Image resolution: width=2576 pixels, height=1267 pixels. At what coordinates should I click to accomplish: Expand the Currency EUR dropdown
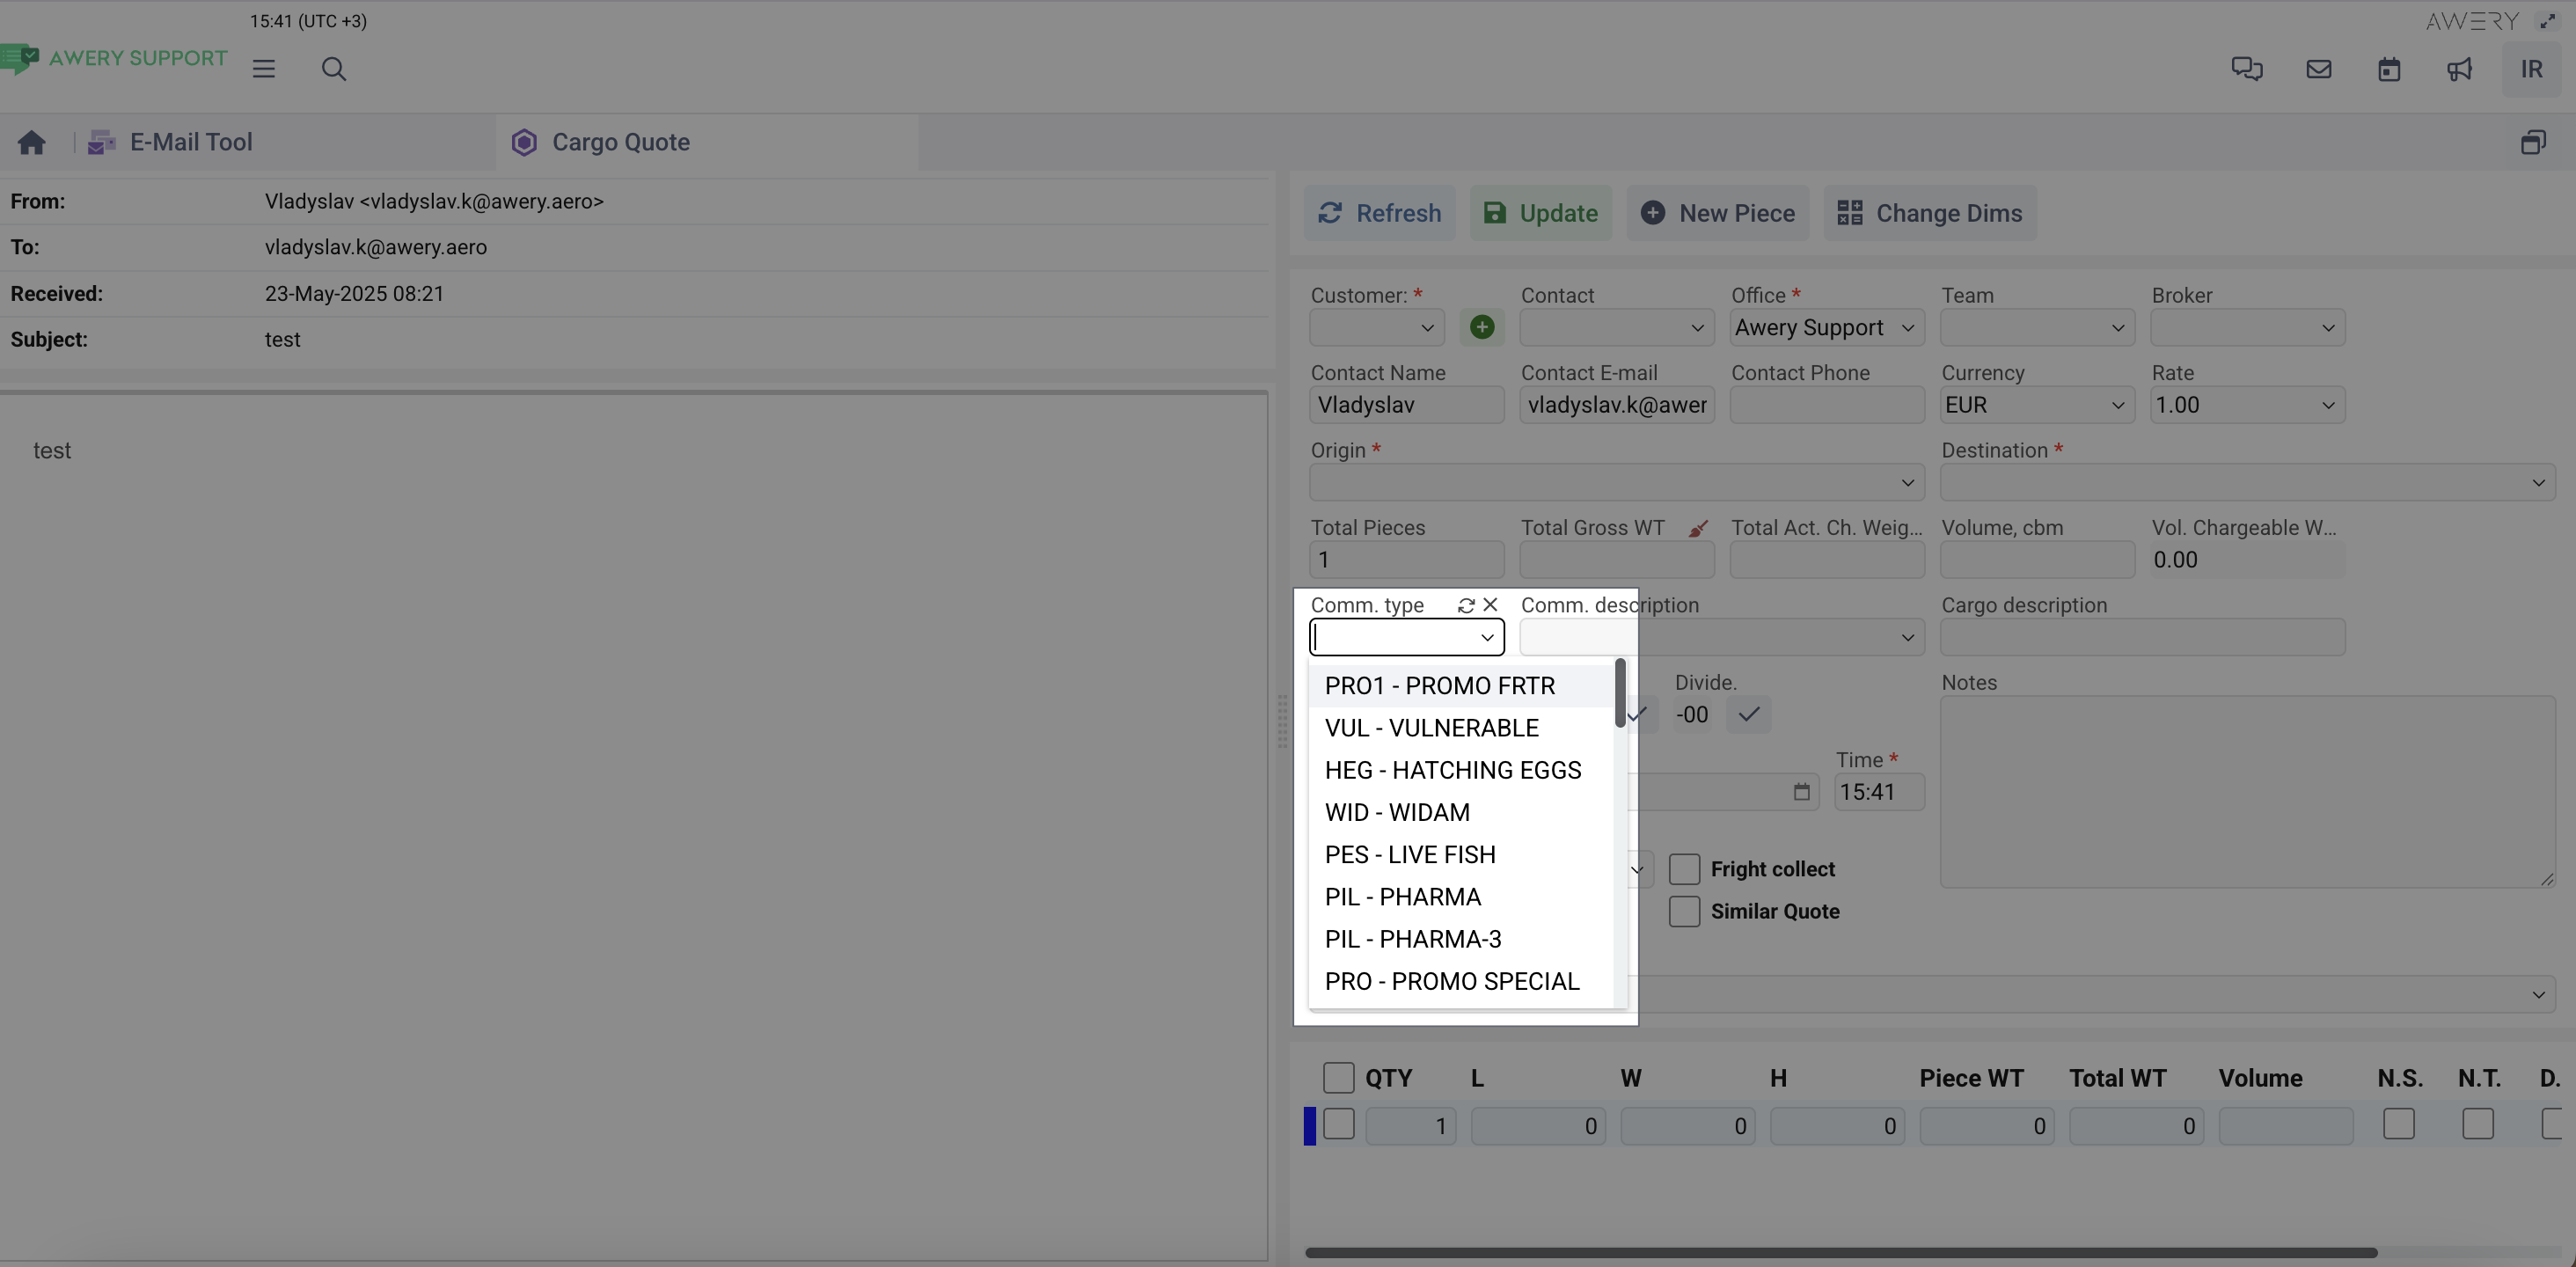coord(2036,405)
